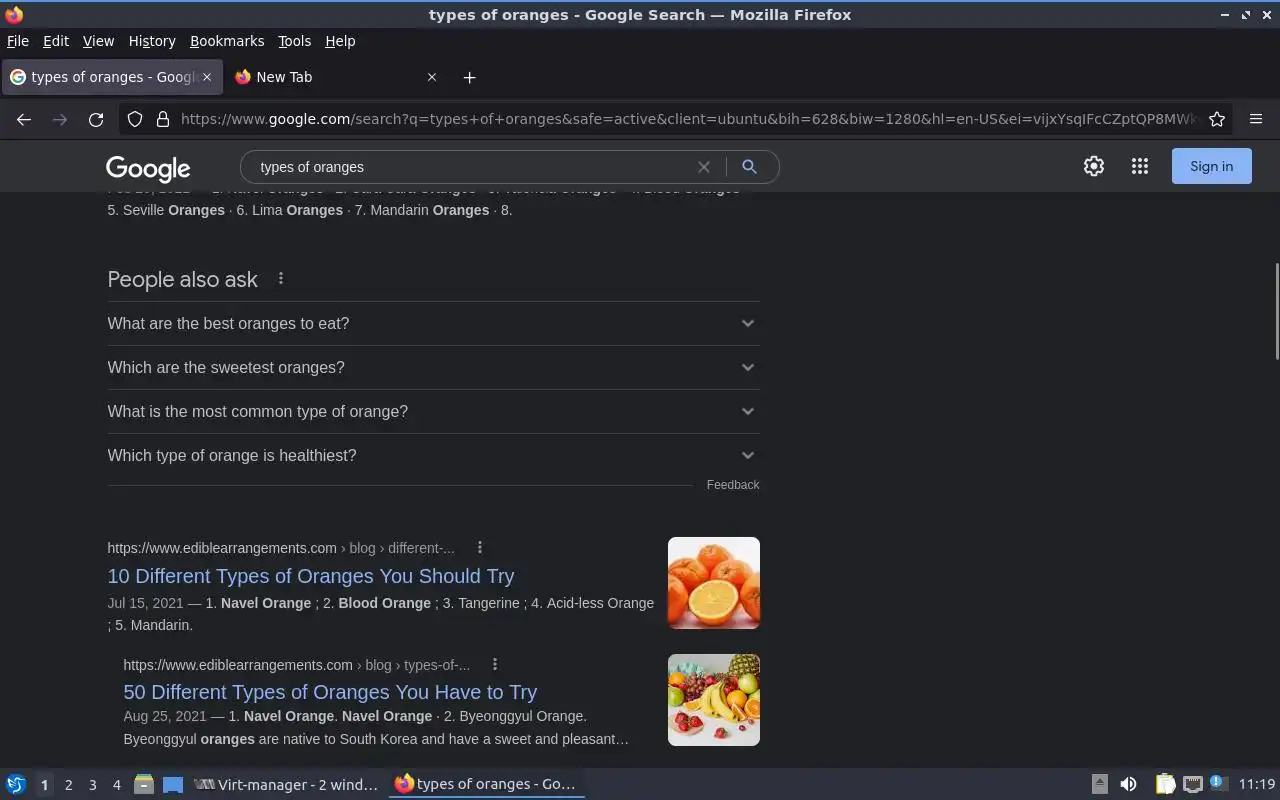Click the 'types of oranges' search field
The height and width of the screenshot is (800, 1280).
470,167
